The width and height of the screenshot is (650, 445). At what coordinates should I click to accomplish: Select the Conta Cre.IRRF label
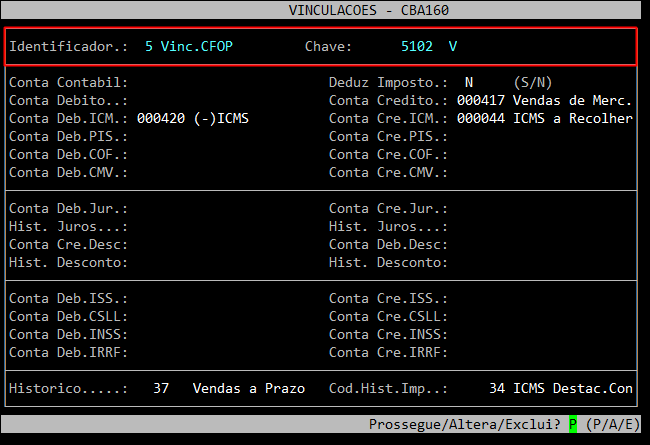click(x=388, y=352)
